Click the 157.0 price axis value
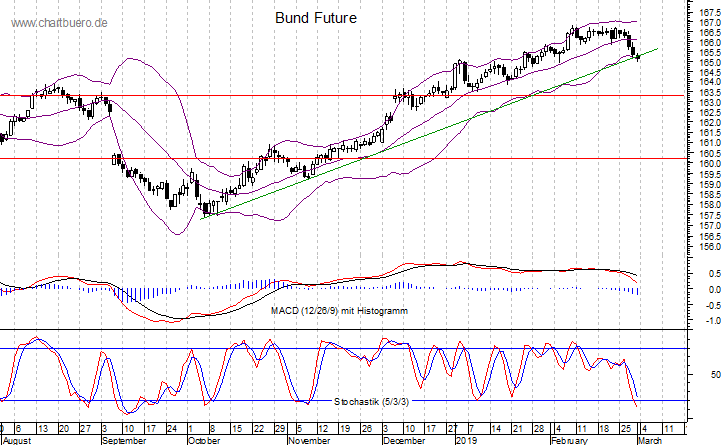This screenshot has height=445, width=723. (710, 225)
